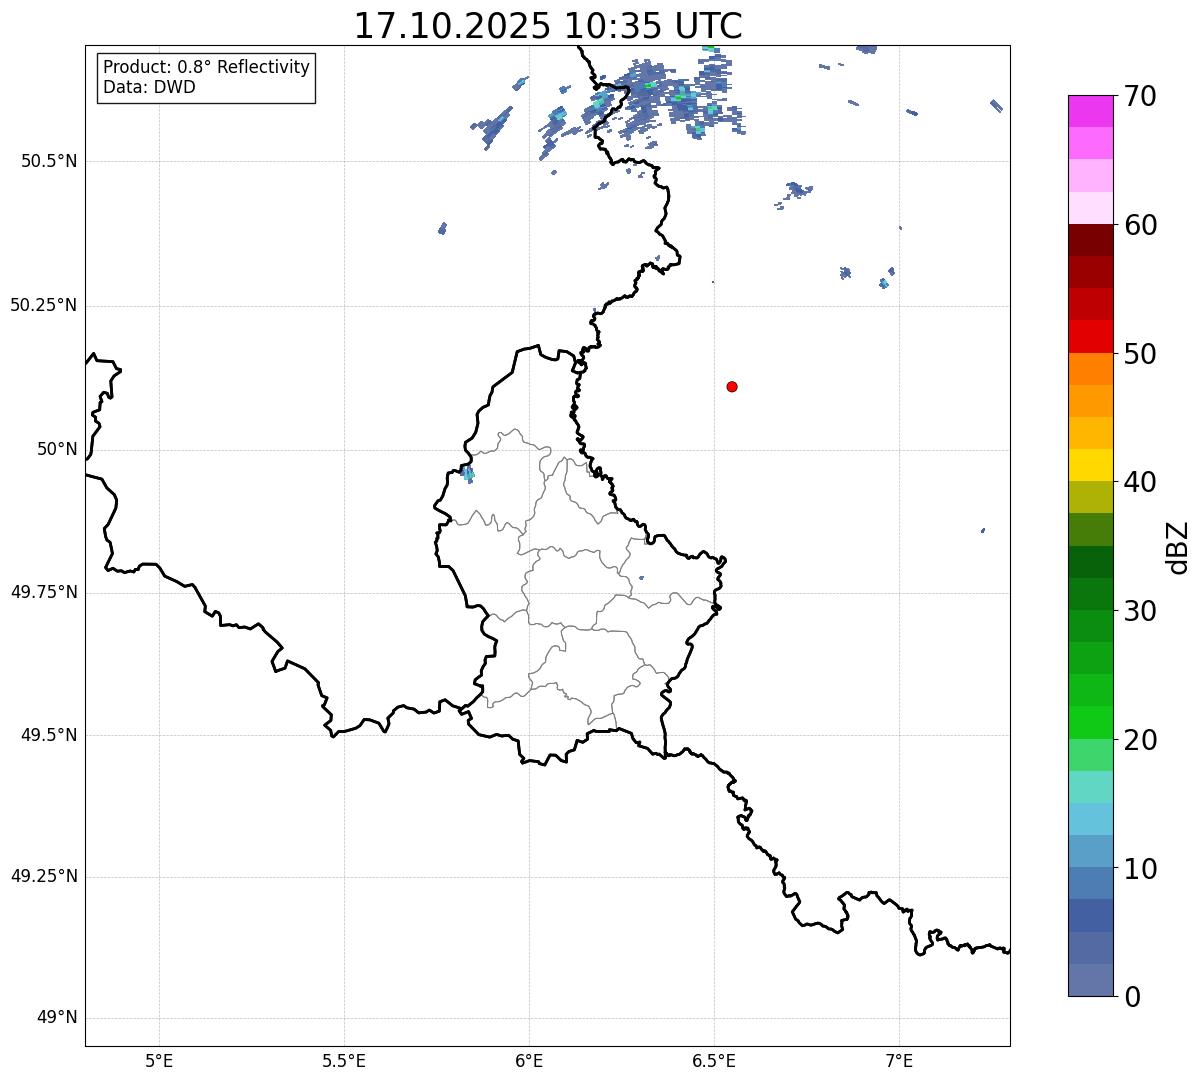Click the red location marker dot
Image resolution: width=1202 pixels, height=1081 pixels.
(732, 386)
